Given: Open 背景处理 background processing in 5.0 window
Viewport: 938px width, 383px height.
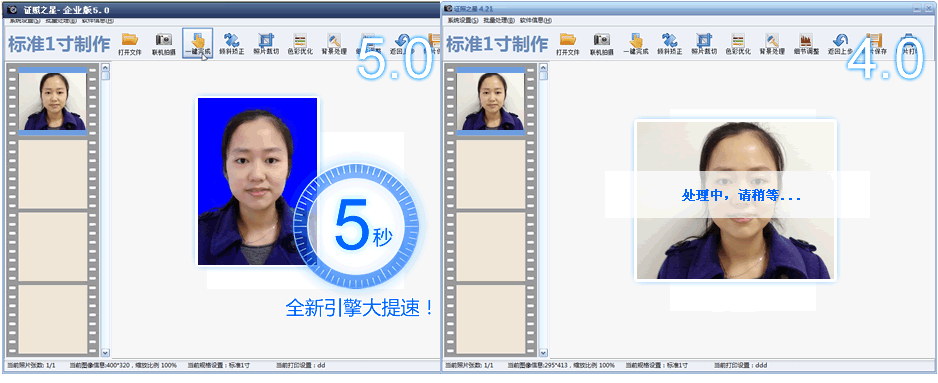Looking at the screenshot, I should (334, 44).
